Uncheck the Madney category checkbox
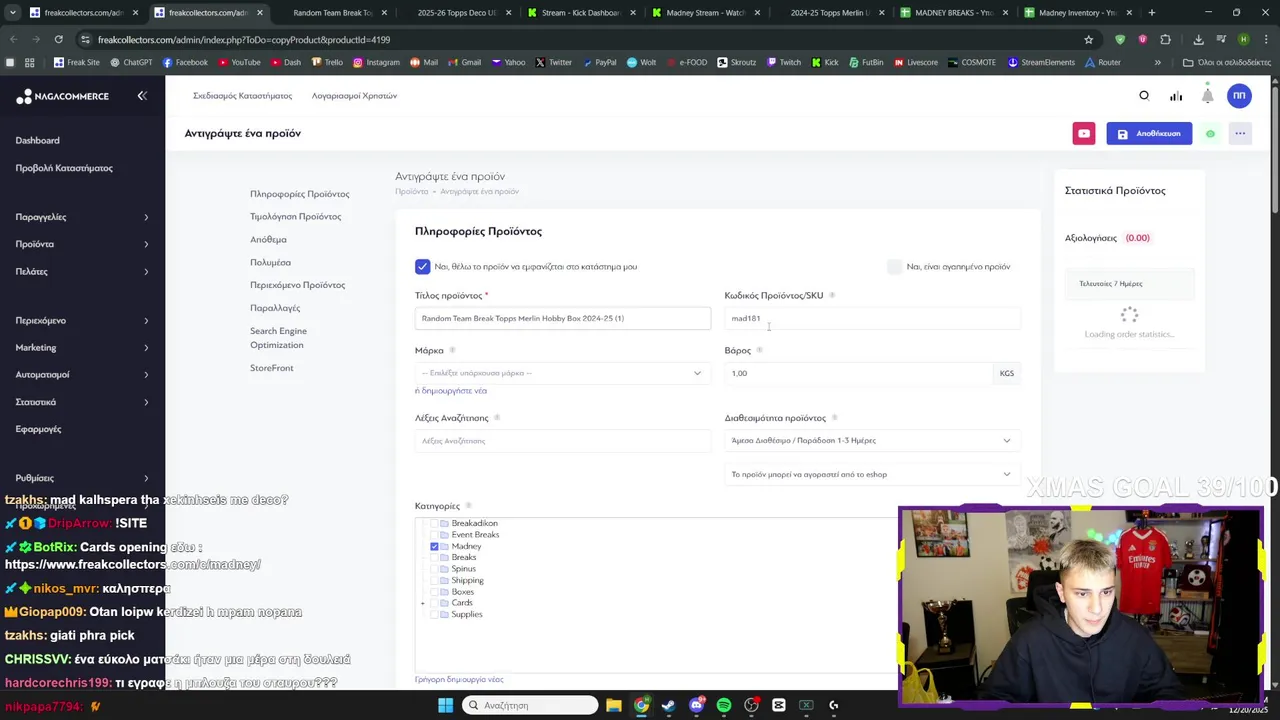Image resolution: width=1280 pixels, height=720 pixels. (434, 547)
